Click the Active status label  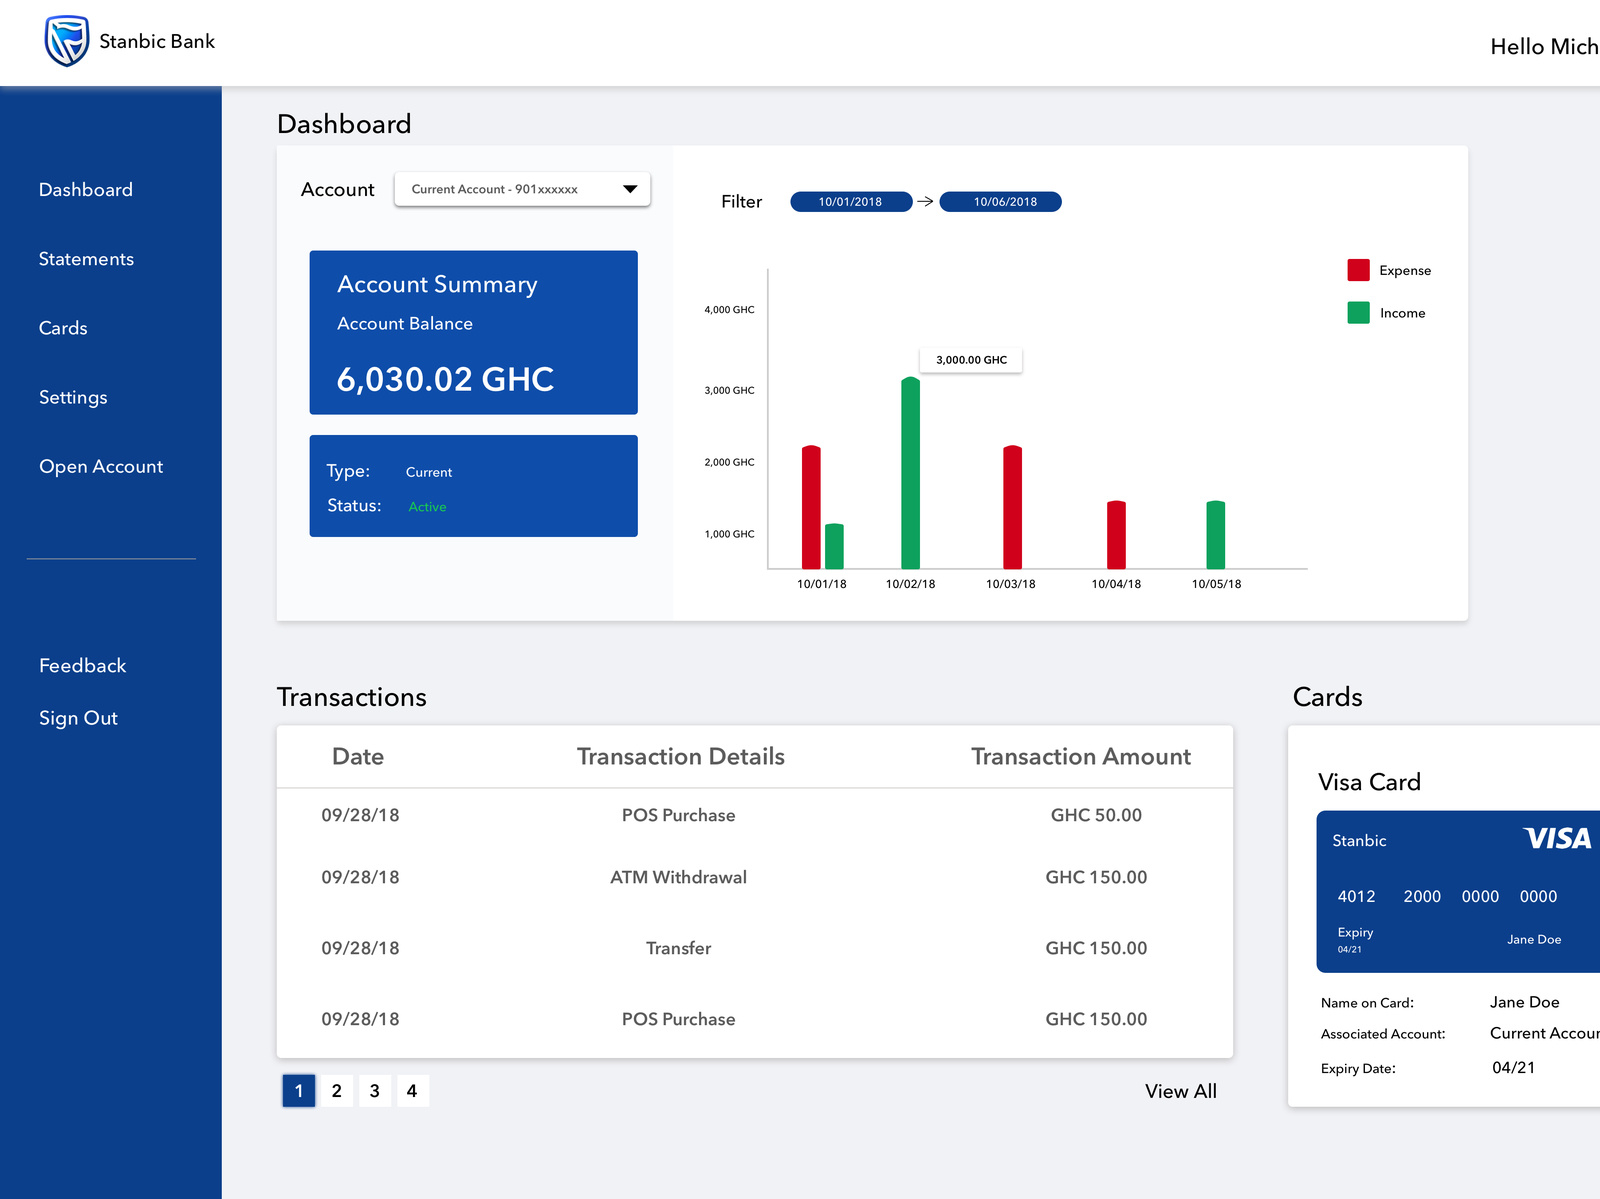tap(427, 506)
